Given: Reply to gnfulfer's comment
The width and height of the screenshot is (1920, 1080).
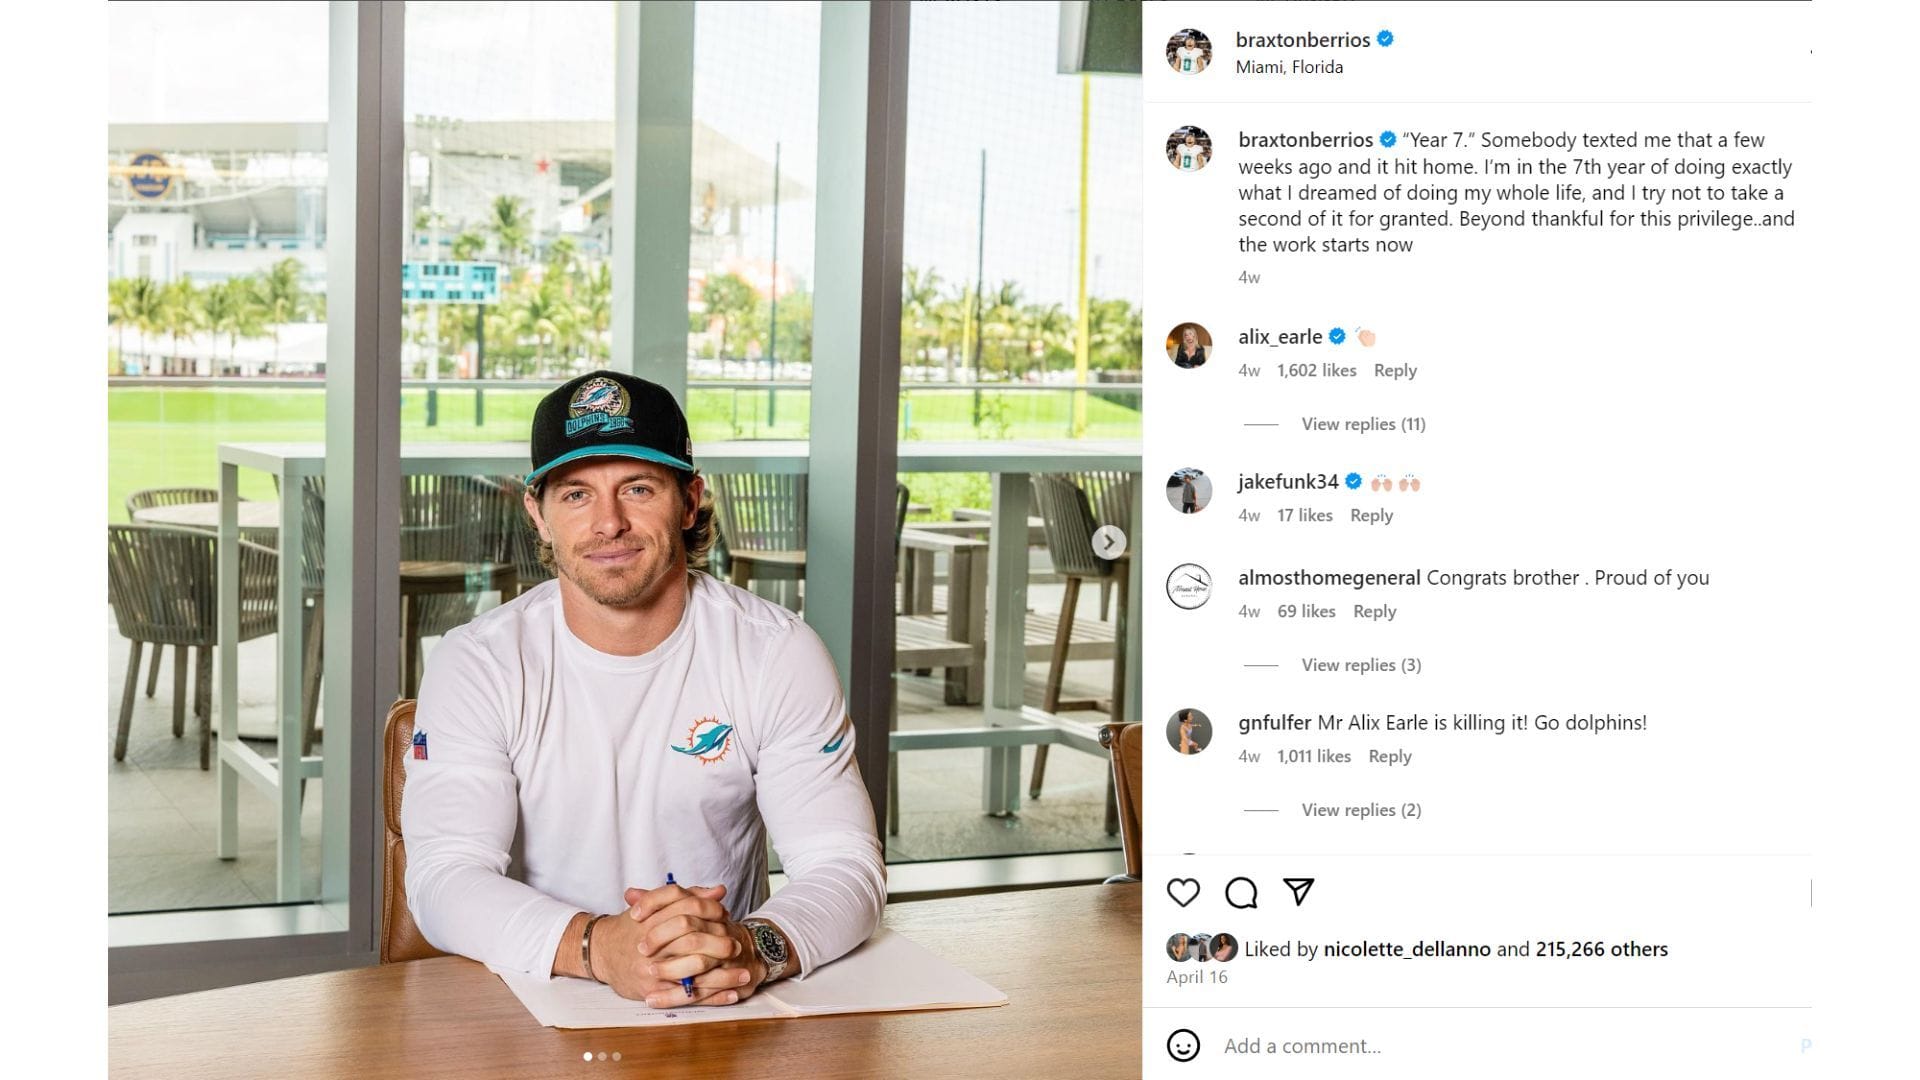Looking at the screenshot, I should pos(1390,756).
